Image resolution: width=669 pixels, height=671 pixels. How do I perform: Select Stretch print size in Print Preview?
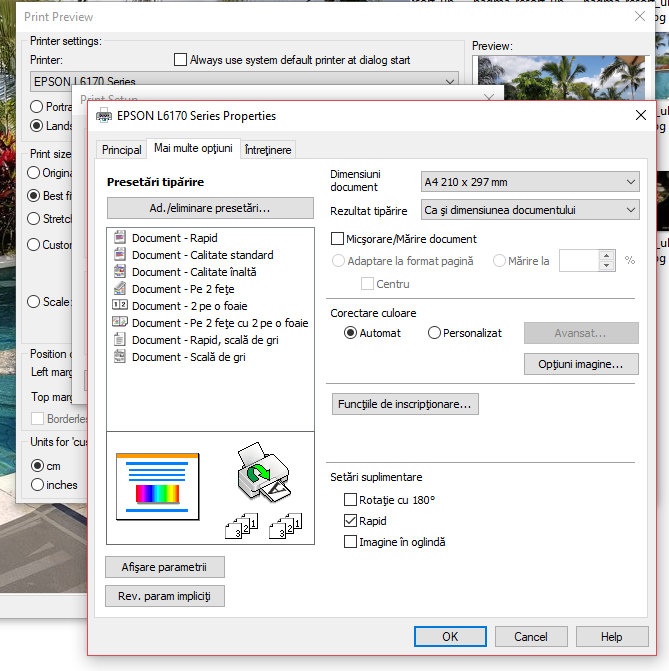click(33, 219)
